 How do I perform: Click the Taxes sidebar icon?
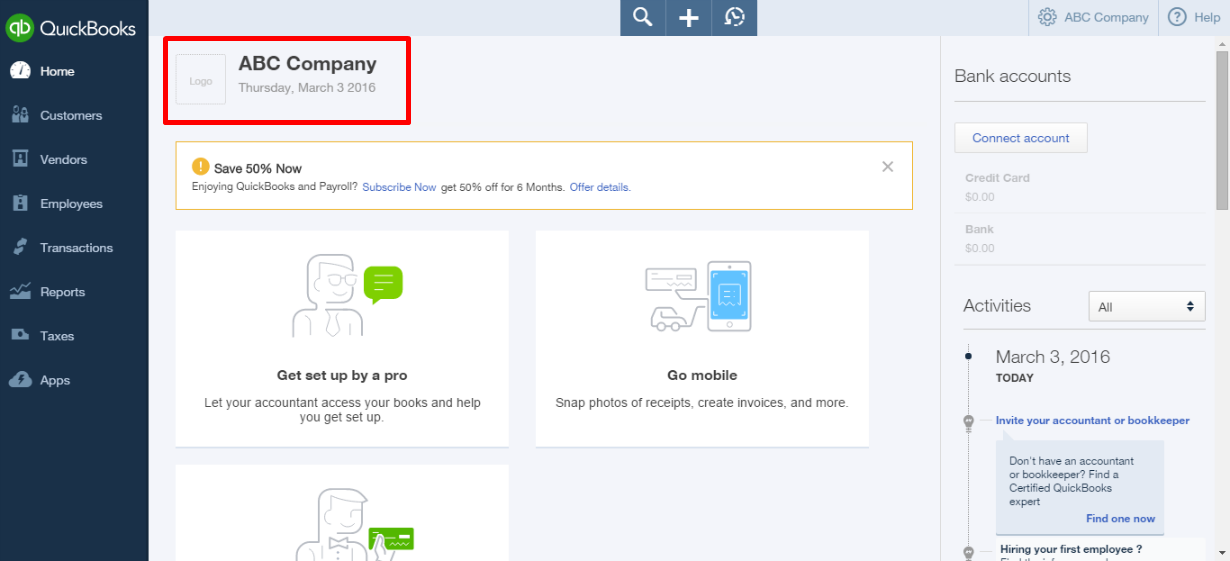(20, 336)
